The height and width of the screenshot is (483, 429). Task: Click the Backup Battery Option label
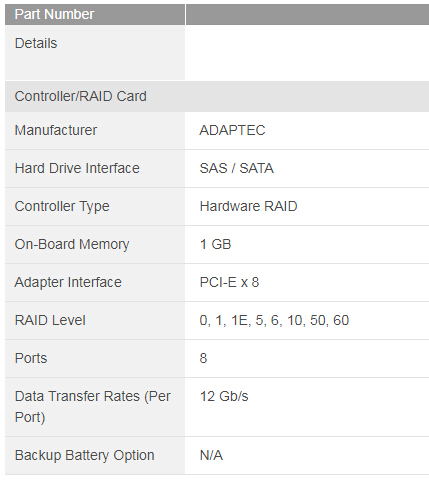click(85, 455)
